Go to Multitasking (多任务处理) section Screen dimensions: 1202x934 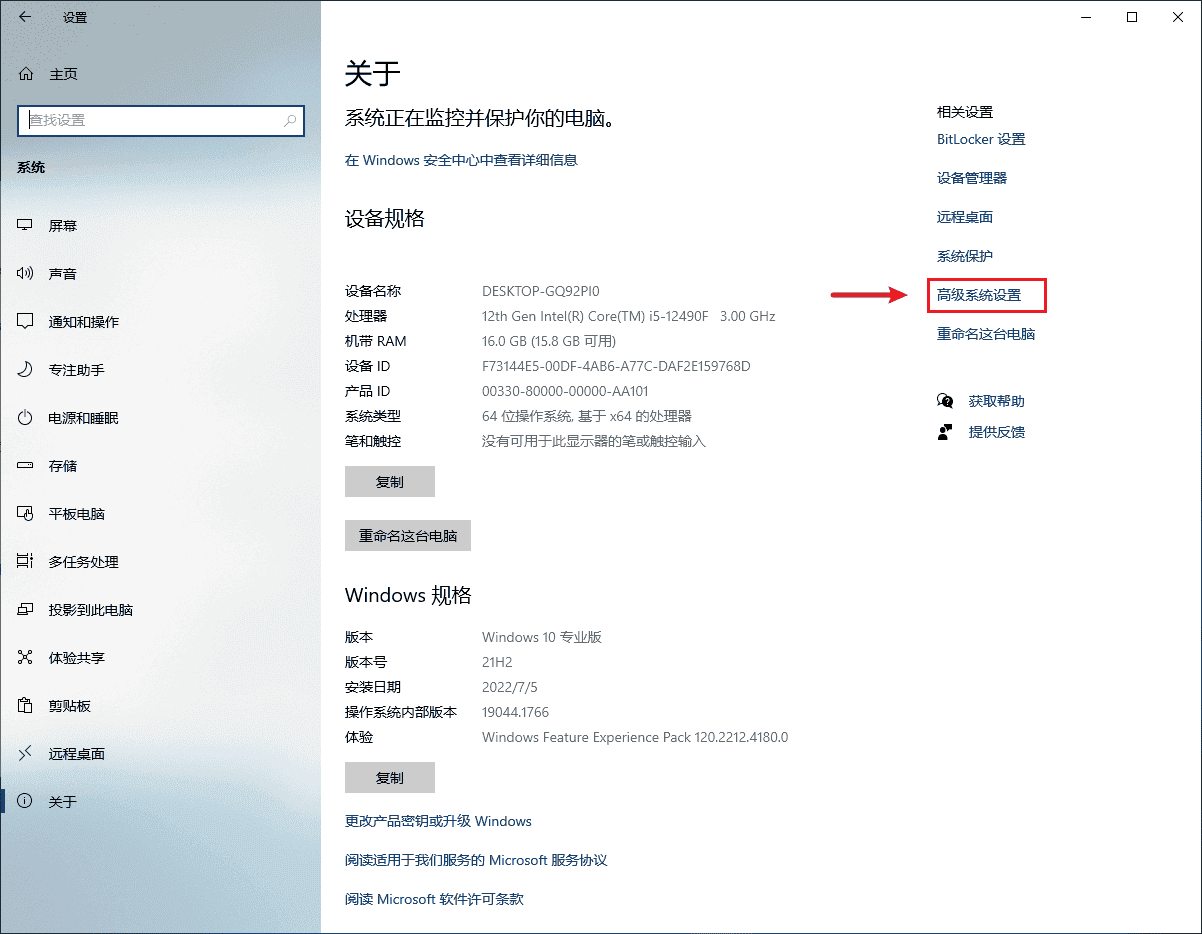tap(83, 562)
